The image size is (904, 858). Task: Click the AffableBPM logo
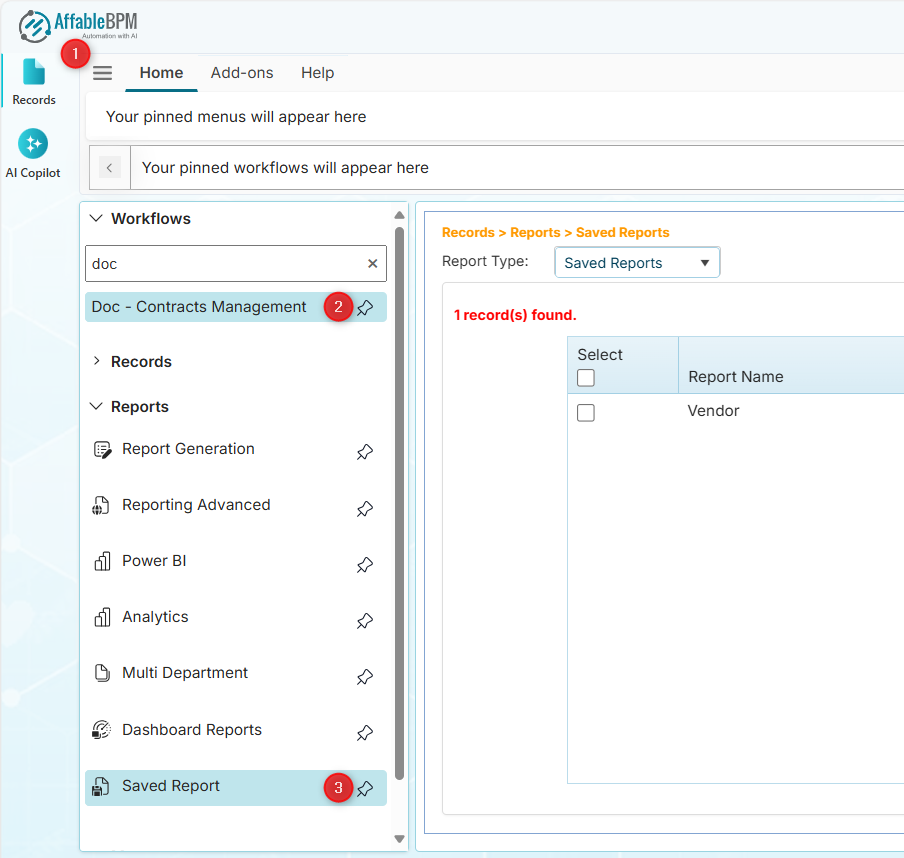75,22
